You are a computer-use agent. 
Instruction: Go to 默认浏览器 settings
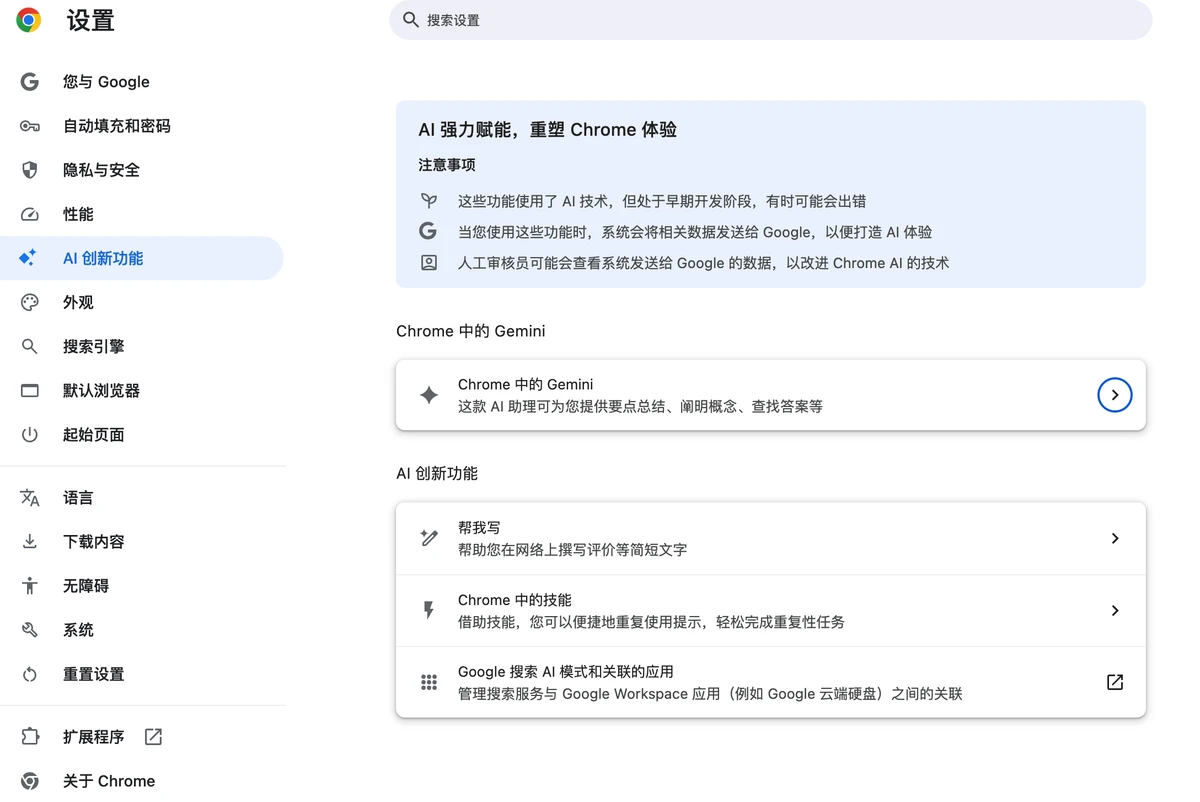click(142, 390)
